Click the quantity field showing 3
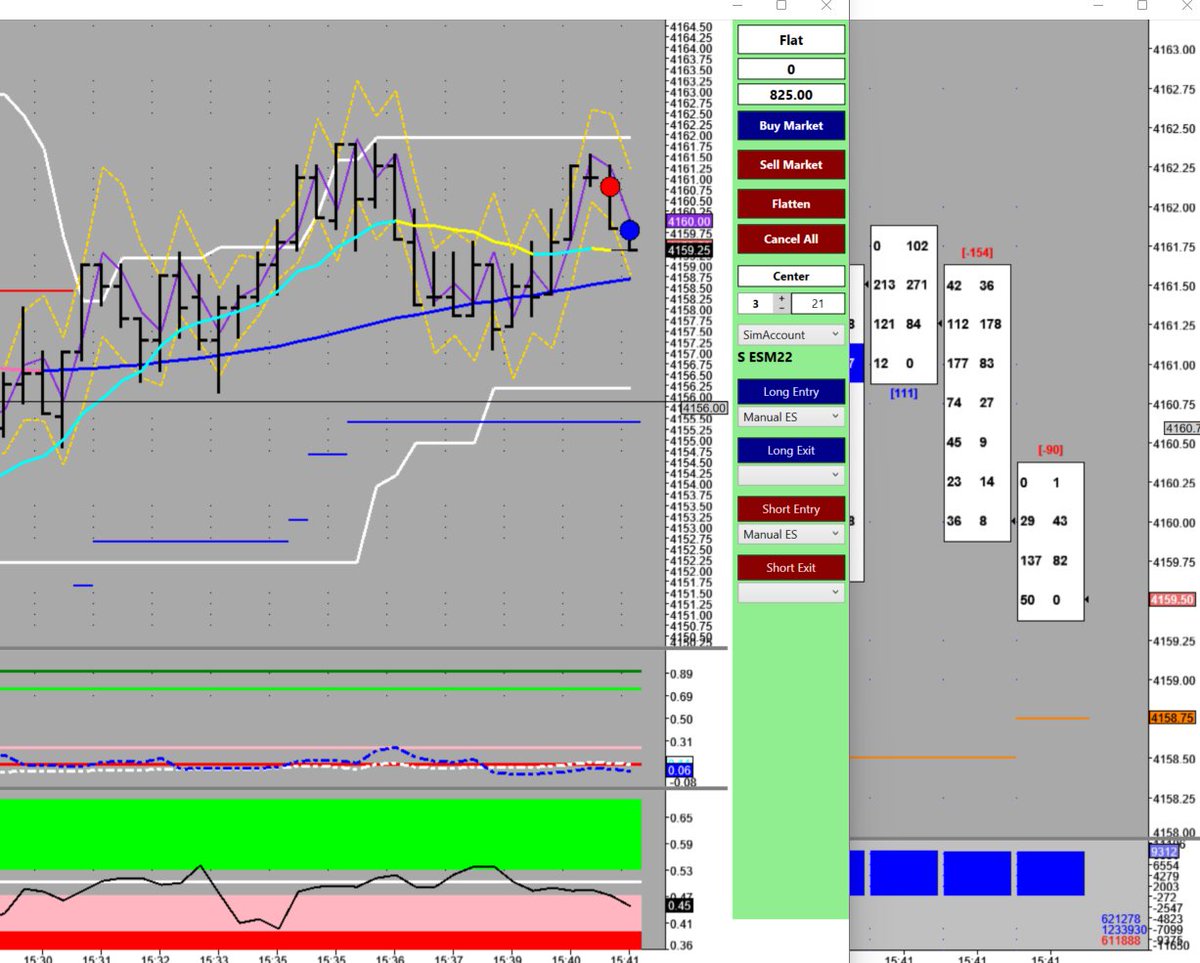Screen dimensions: 1200x963 tap(756, 304)
